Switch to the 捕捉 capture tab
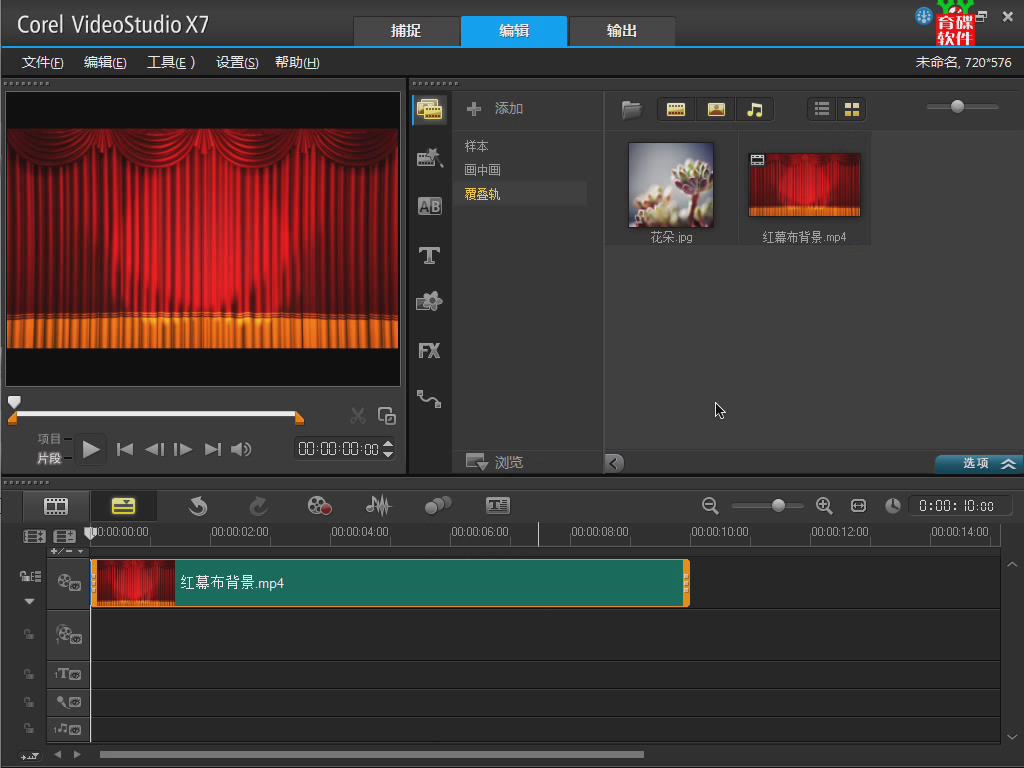 coord(406,31)
